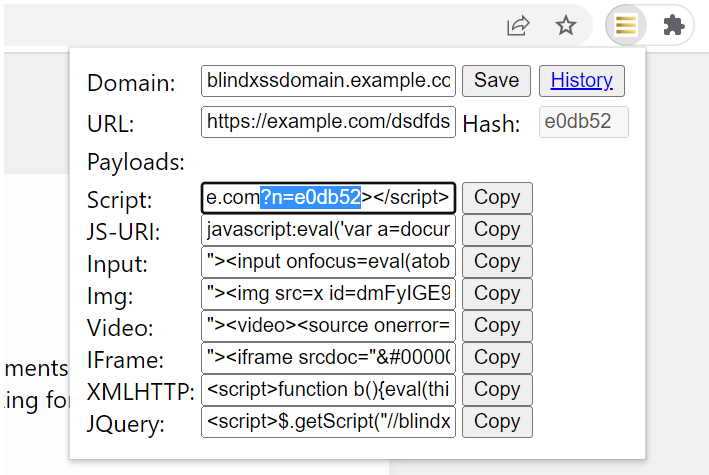Image resolution: width=709 pixels, height=475 pixels.
Task: Select the Input onfocus payload field
Action: click(328, 262)
